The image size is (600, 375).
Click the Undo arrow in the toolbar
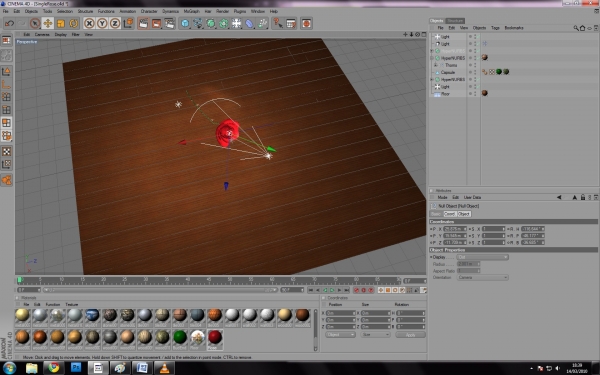pyautogui.click(x=9, y=24)
